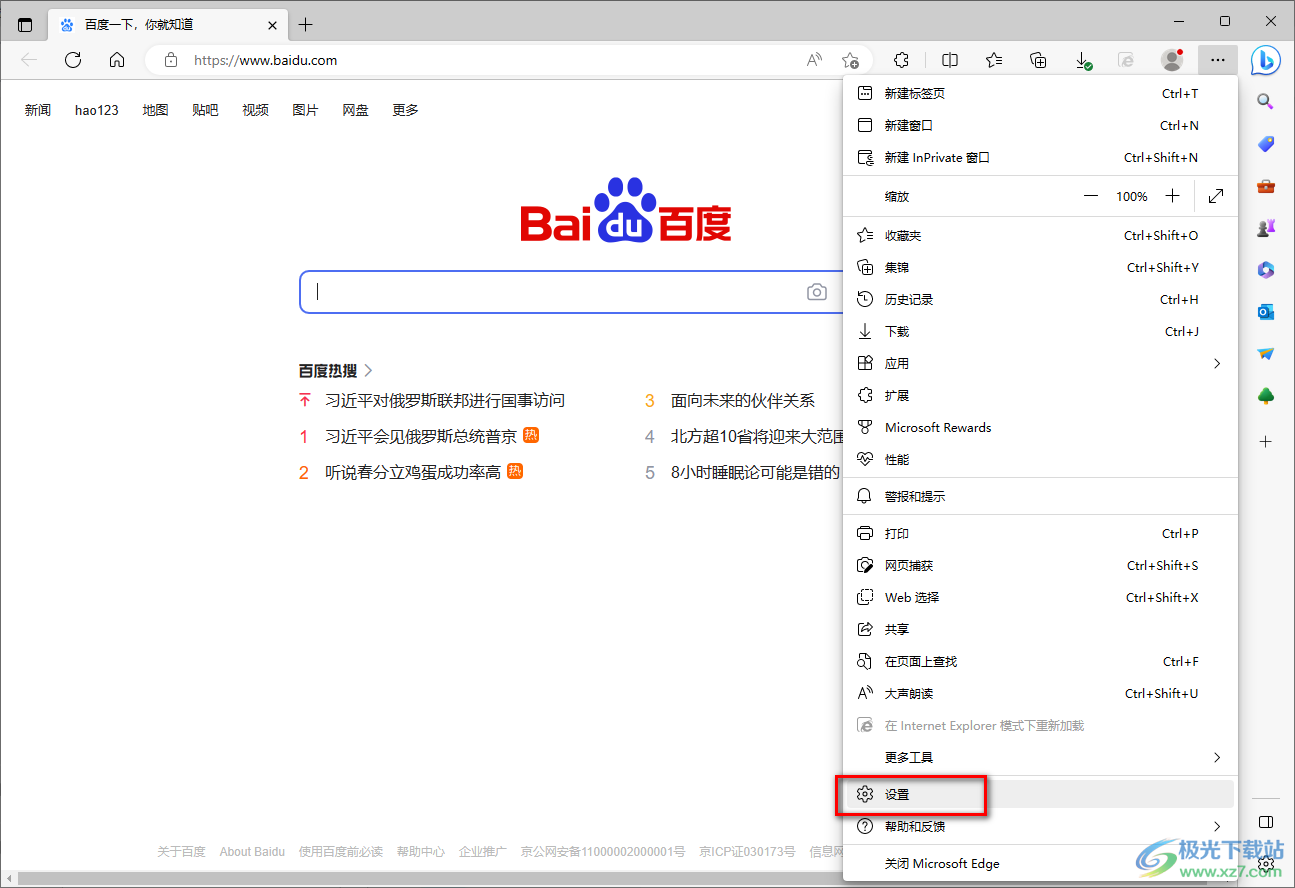This screenshot has width=1295, height=888.
Task: Click the About Baidu footer link
Action: [252, 852]
